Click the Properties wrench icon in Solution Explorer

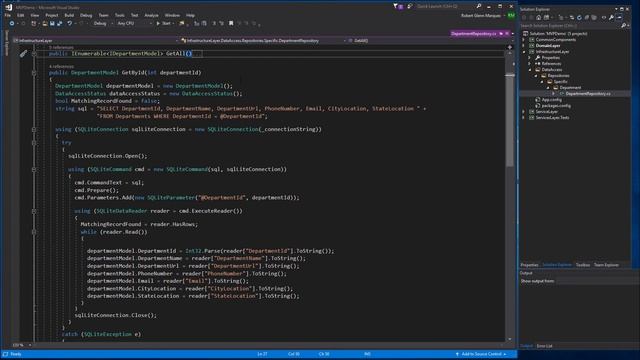[611, 18]
